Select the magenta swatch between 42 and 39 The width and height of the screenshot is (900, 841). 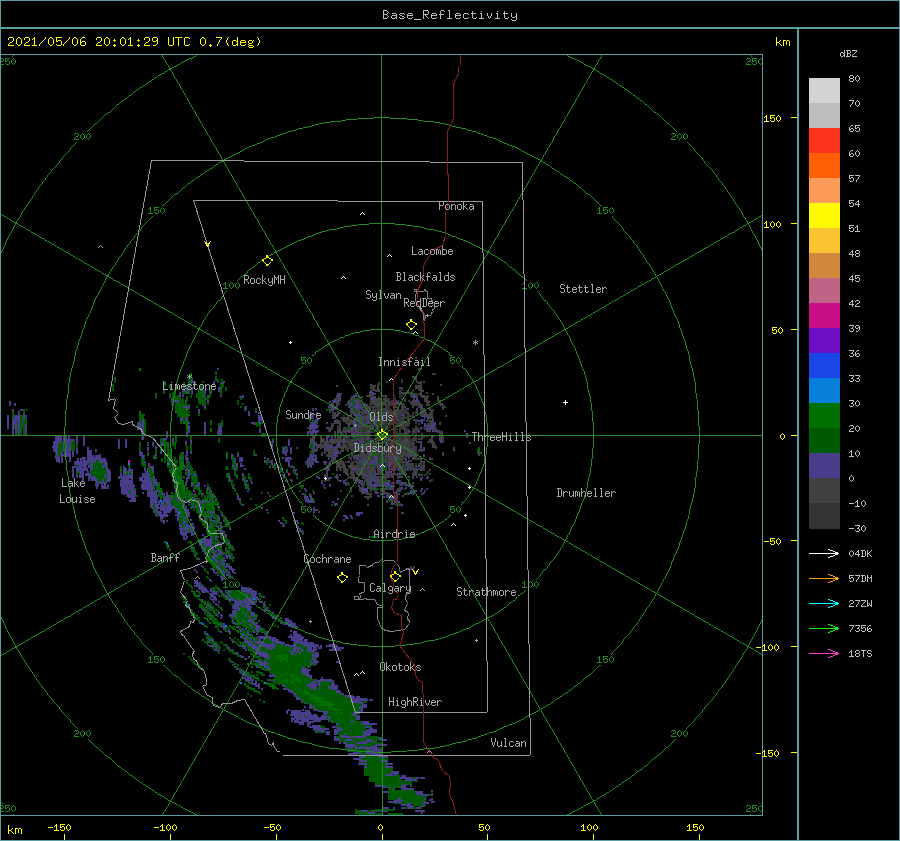824,316
